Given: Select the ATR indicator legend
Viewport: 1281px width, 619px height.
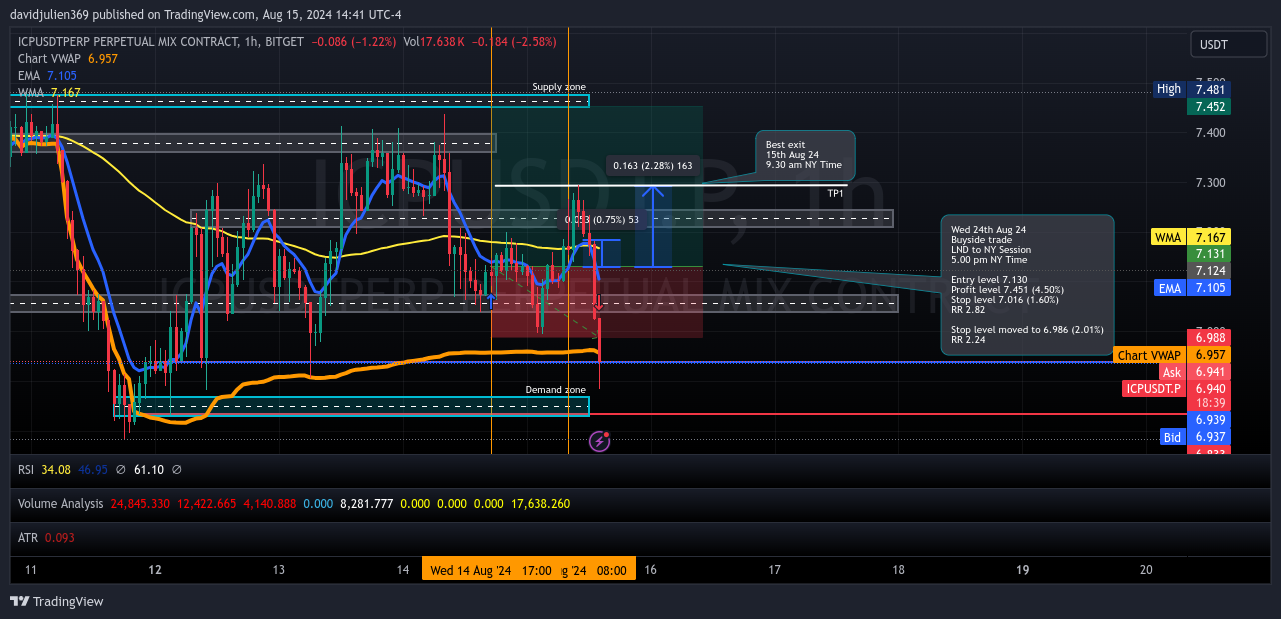Looking at the screenshot, I should pyautogui.click(x=28, y=537).
